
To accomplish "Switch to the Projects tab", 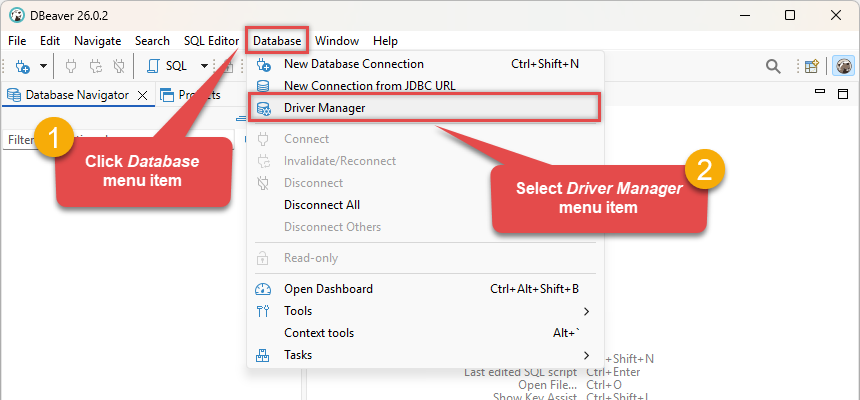I will coord(190,95).
